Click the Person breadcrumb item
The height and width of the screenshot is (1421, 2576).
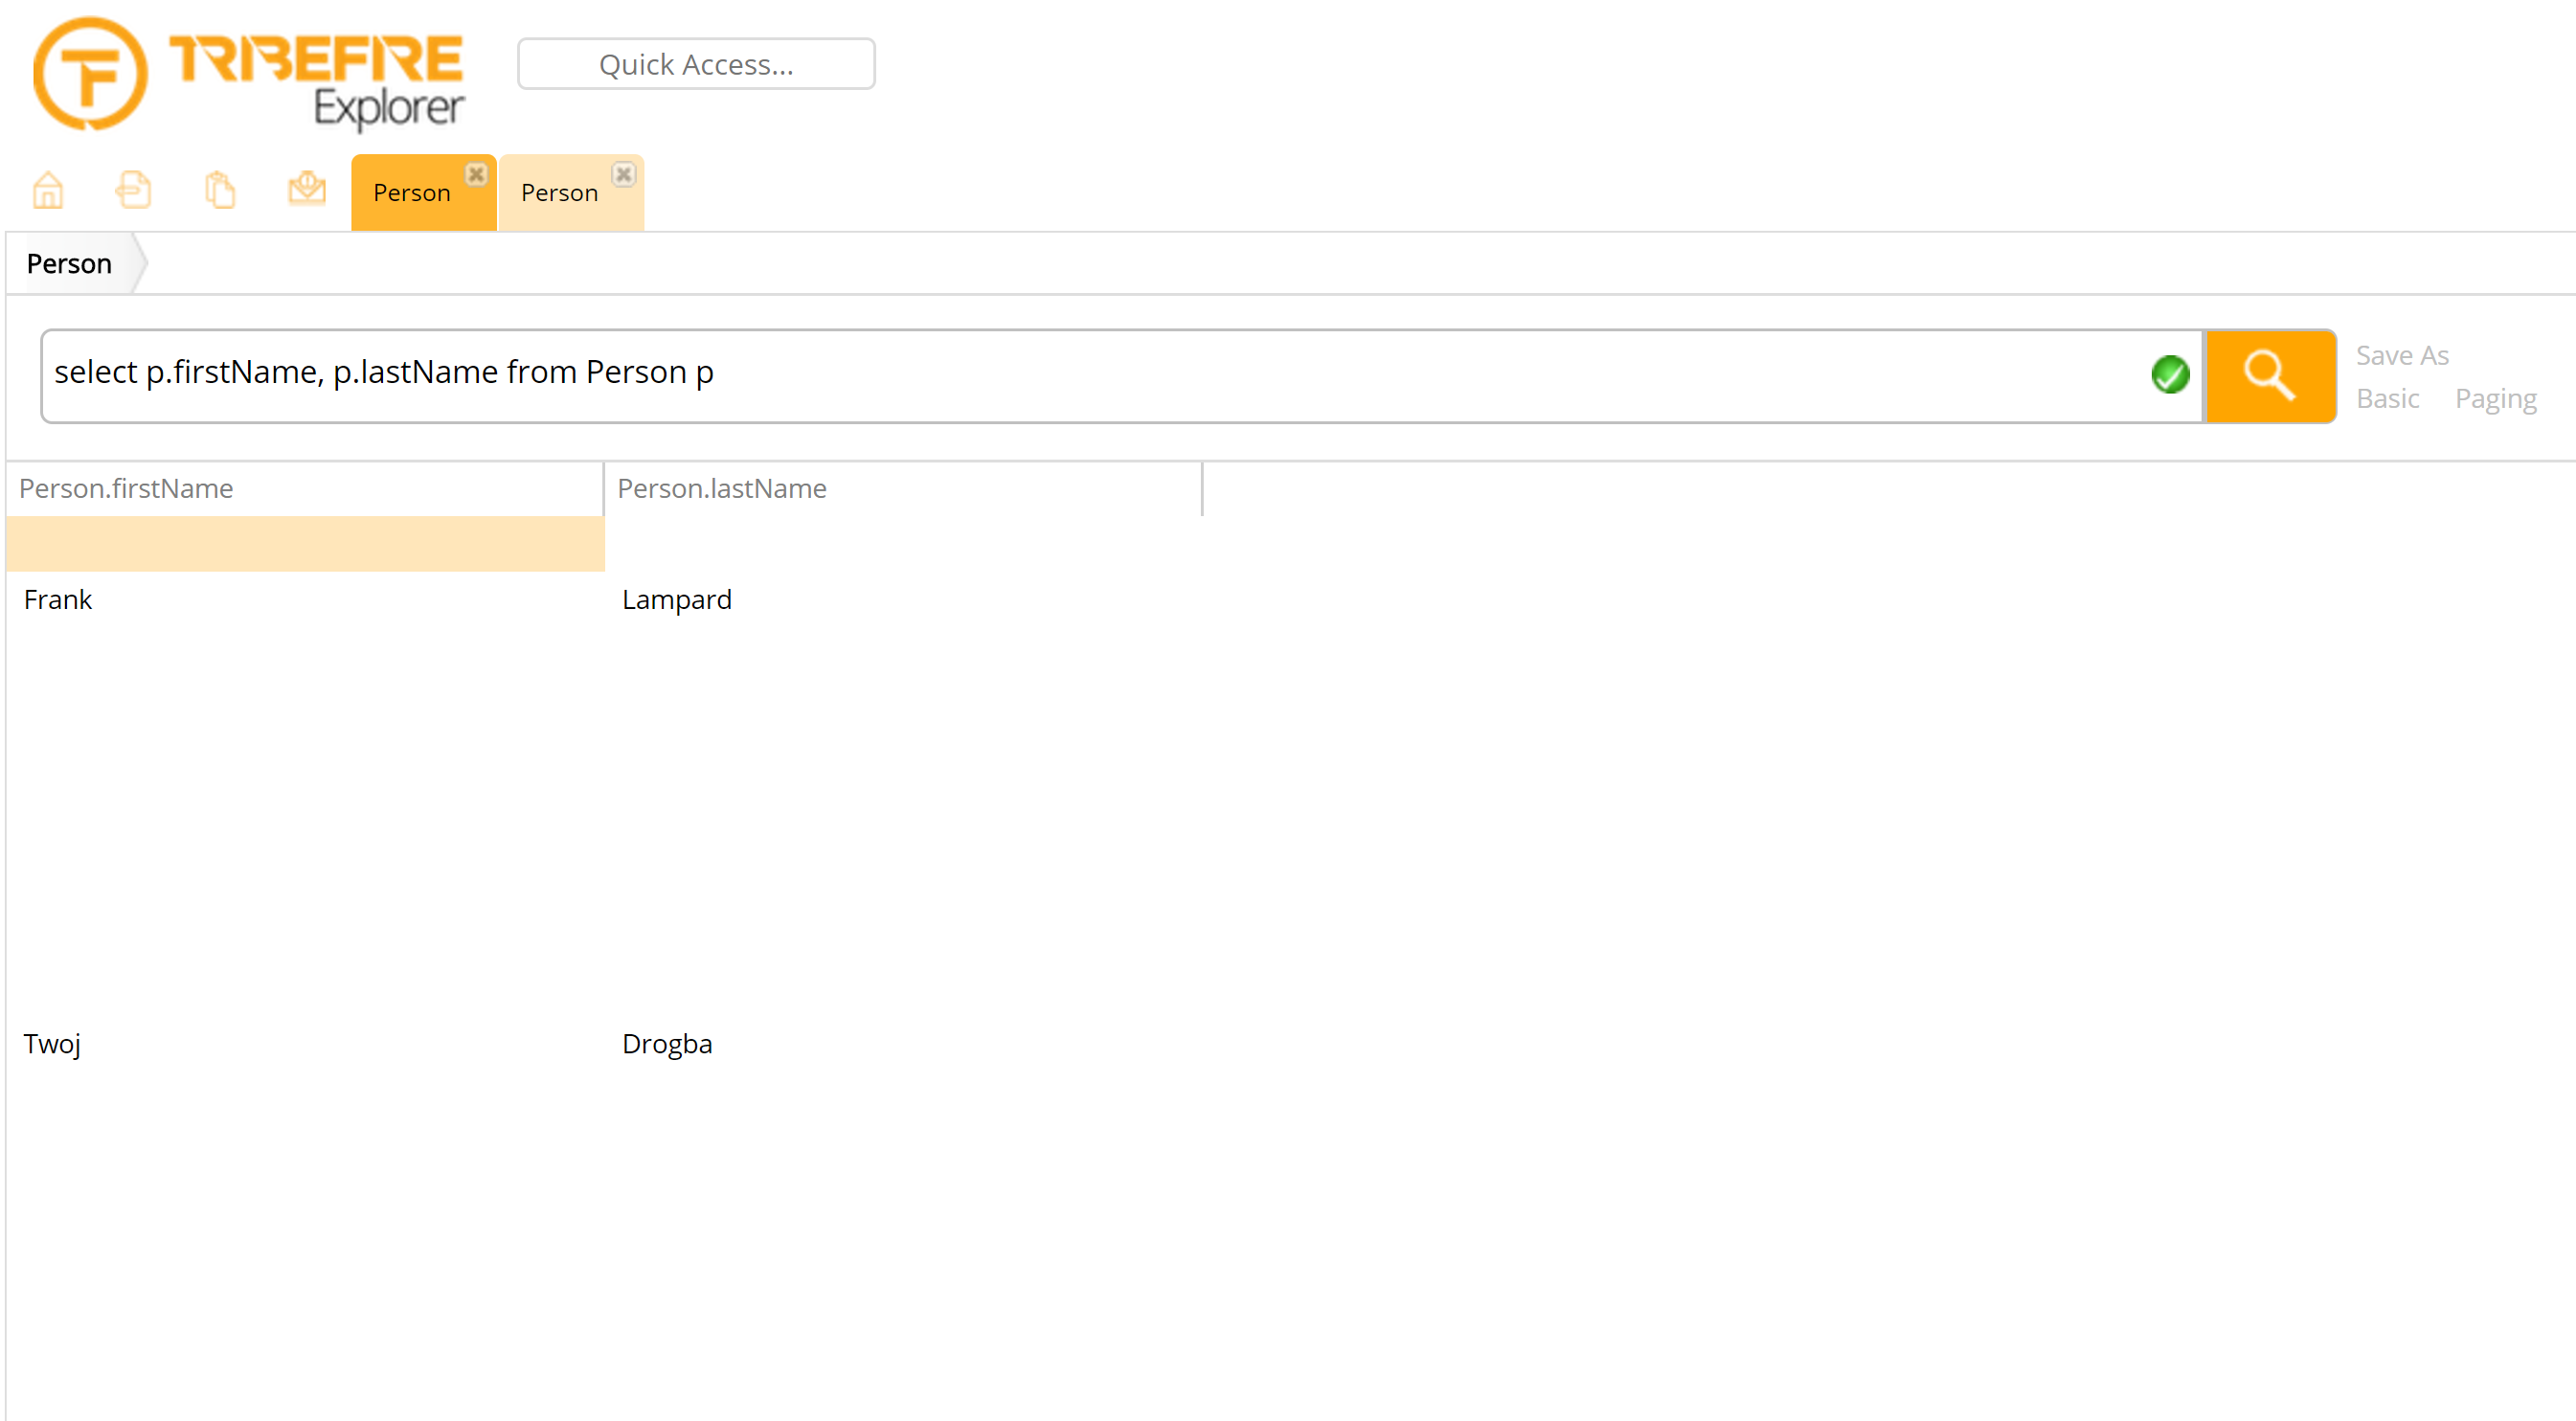click(x=69, y=264)
